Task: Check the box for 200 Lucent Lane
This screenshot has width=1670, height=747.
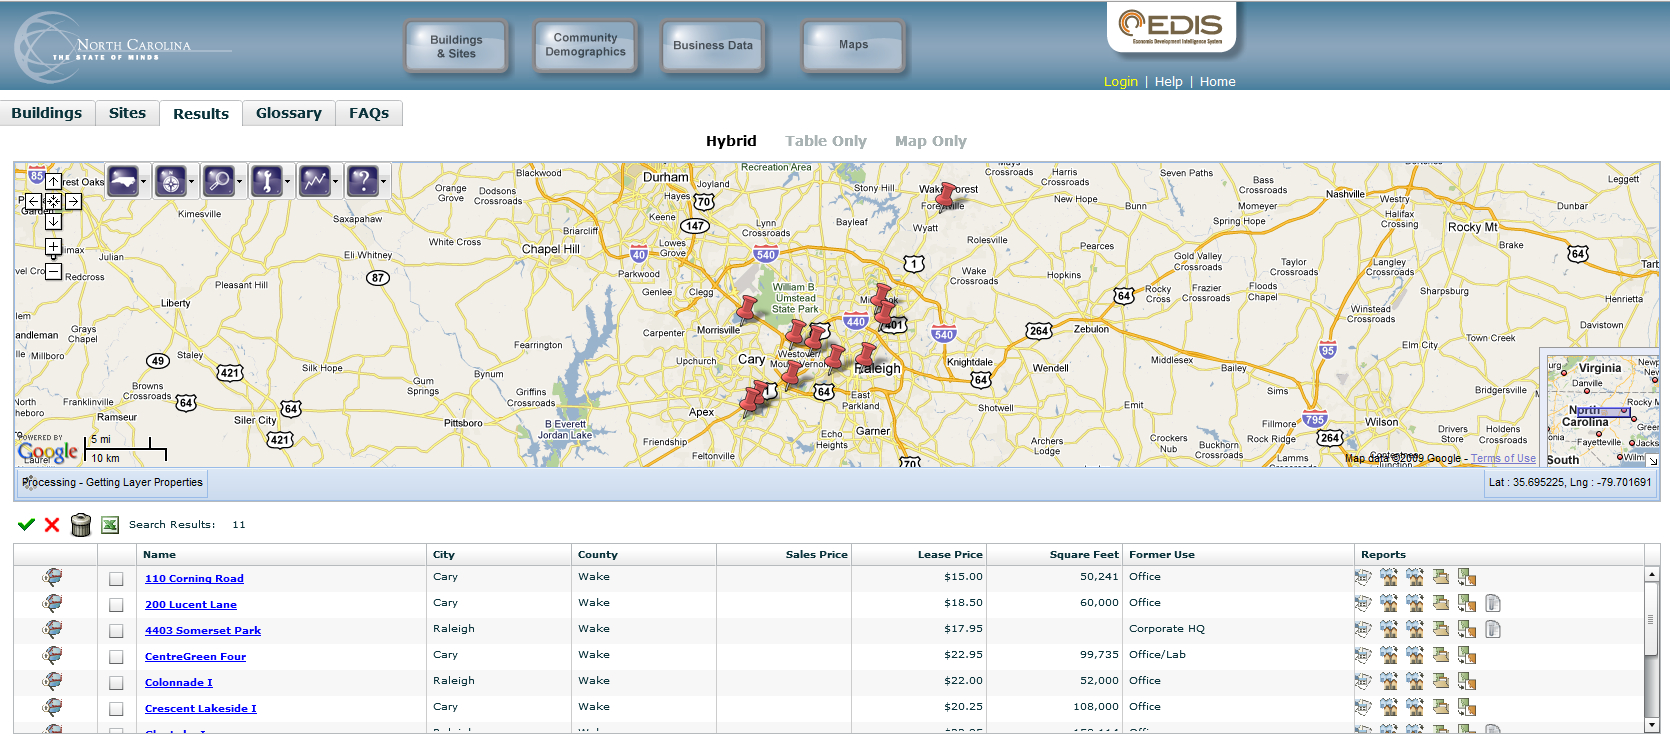Action: tap(116, 605)
